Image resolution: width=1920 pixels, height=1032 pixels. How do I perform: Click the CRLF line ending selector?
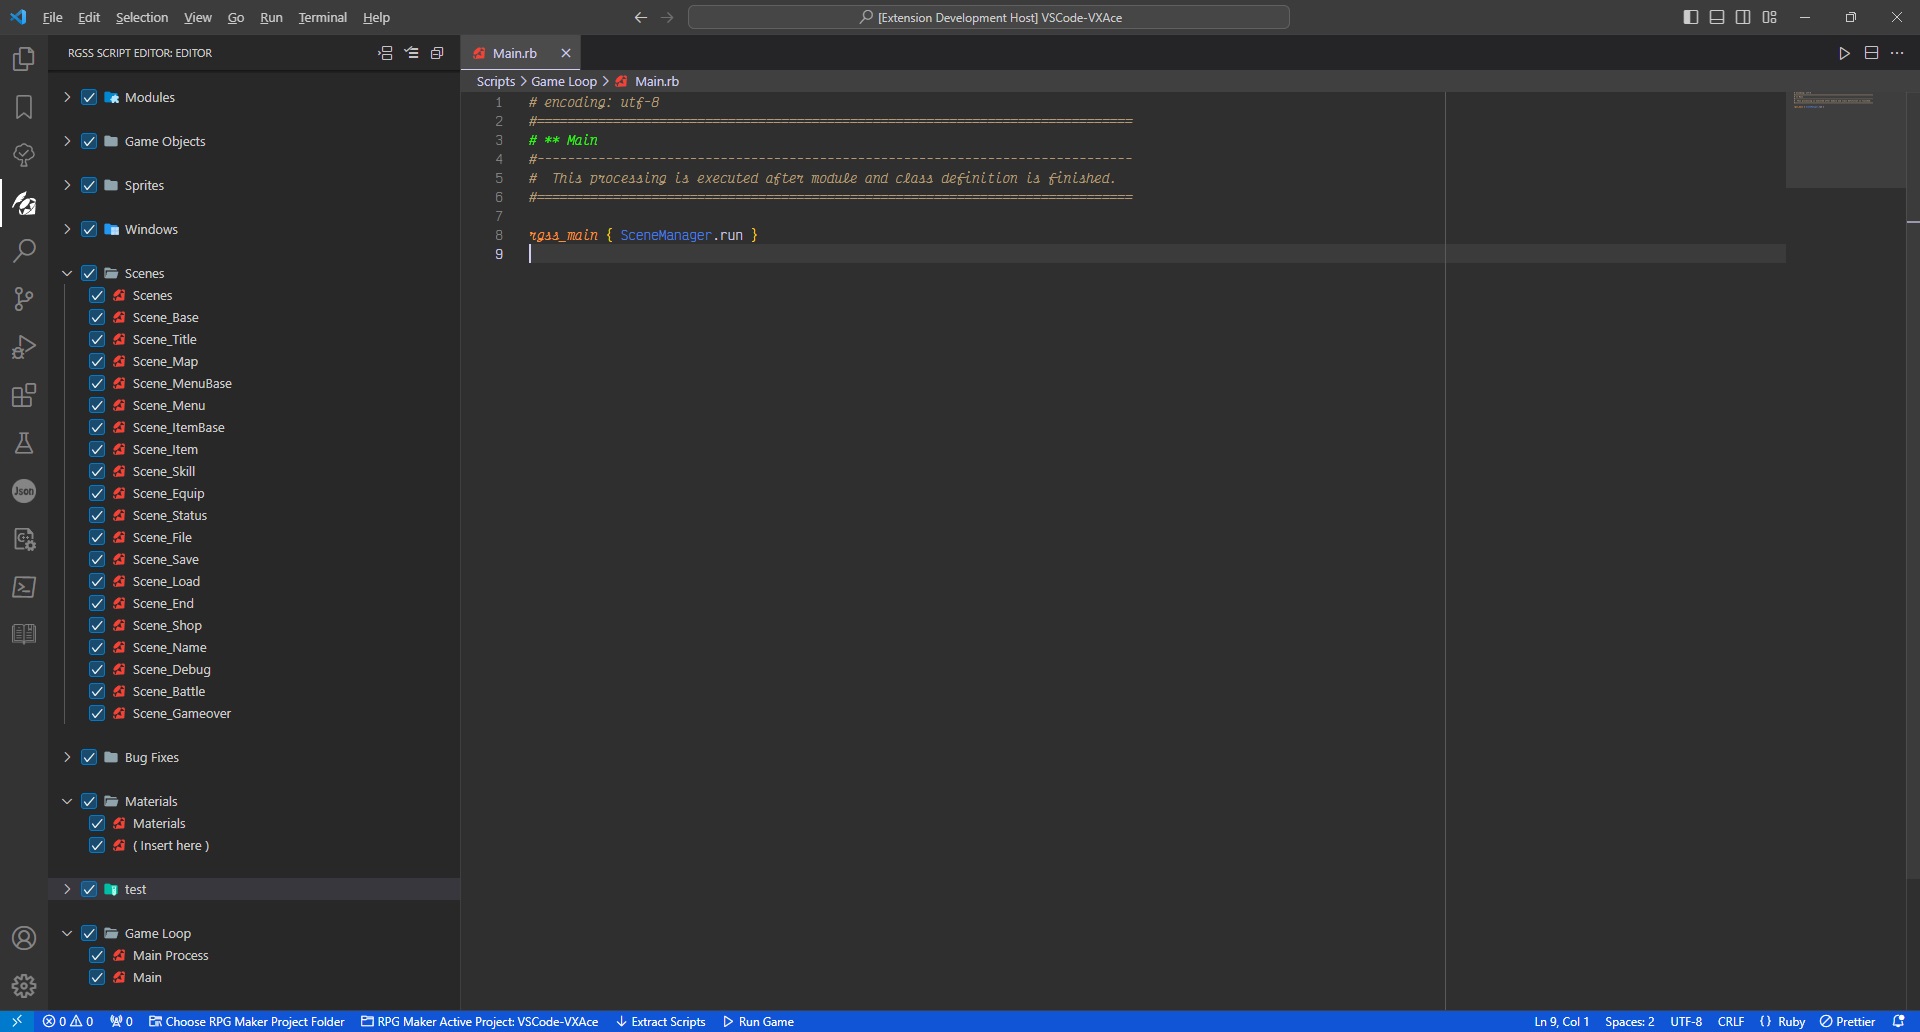pyautogui.click(x=1731, y=1021)
